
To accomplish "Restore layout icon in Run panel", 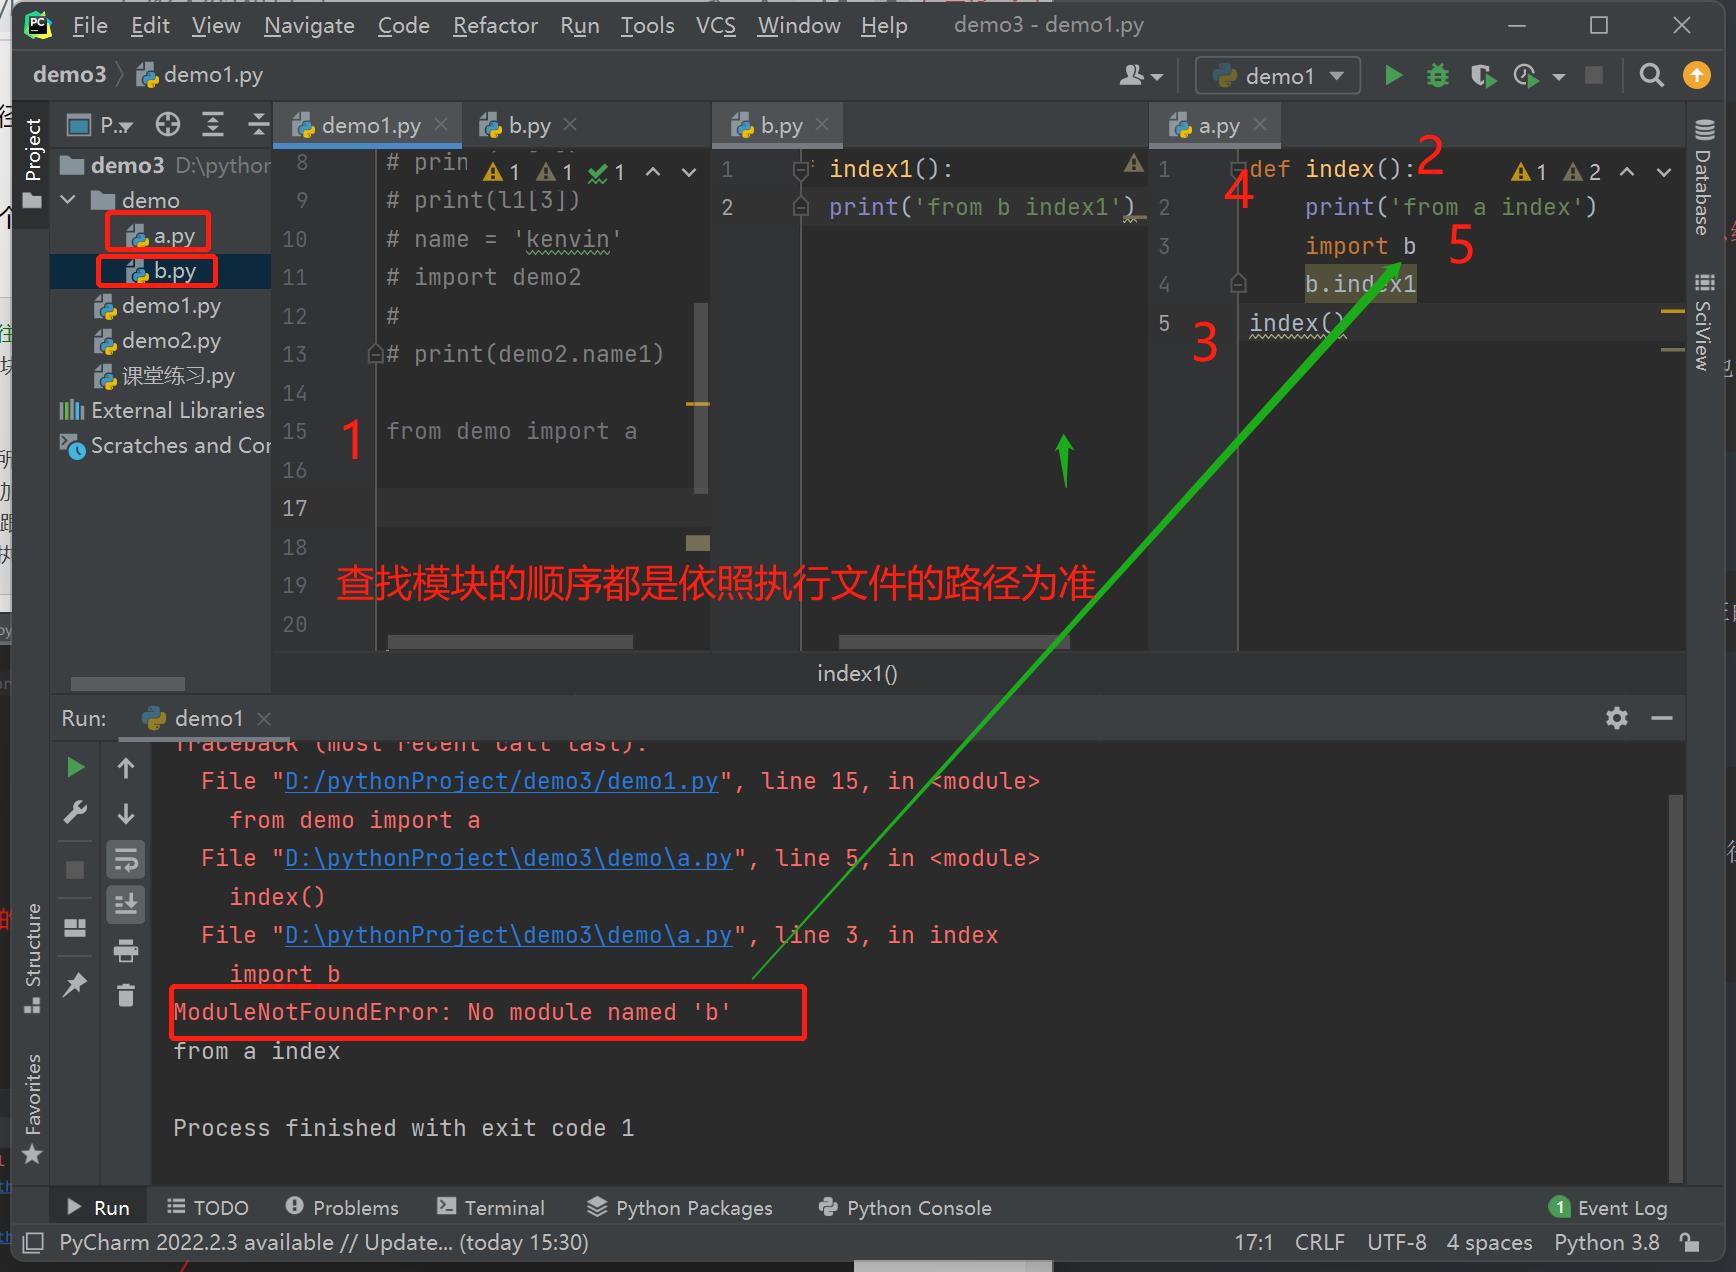I will [75, 929].
